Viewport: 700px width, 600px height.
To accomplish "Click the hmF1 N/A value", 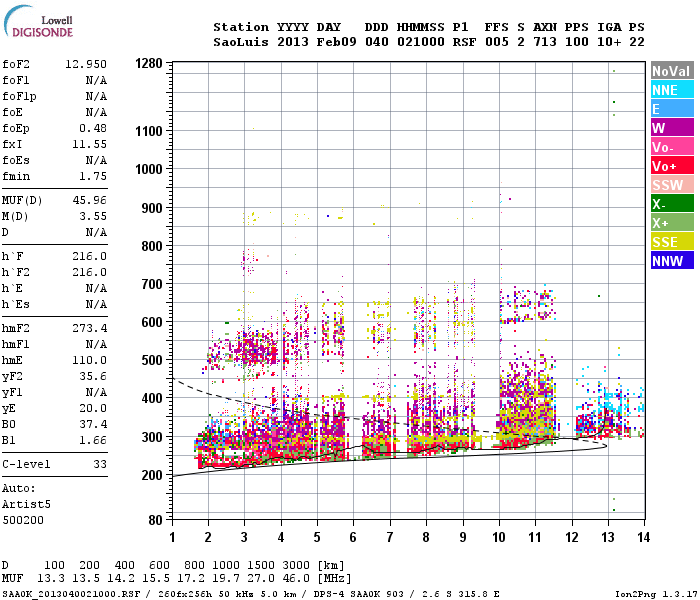I will pyautogui.click(x=96, y=344).
